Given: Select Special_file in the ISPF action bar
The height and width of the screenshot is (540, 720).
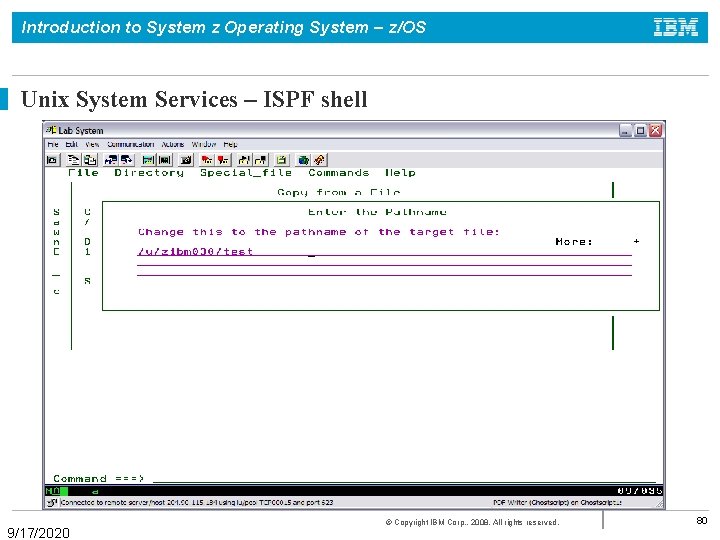Looking at the screenshot, I should tap(246, 173).
